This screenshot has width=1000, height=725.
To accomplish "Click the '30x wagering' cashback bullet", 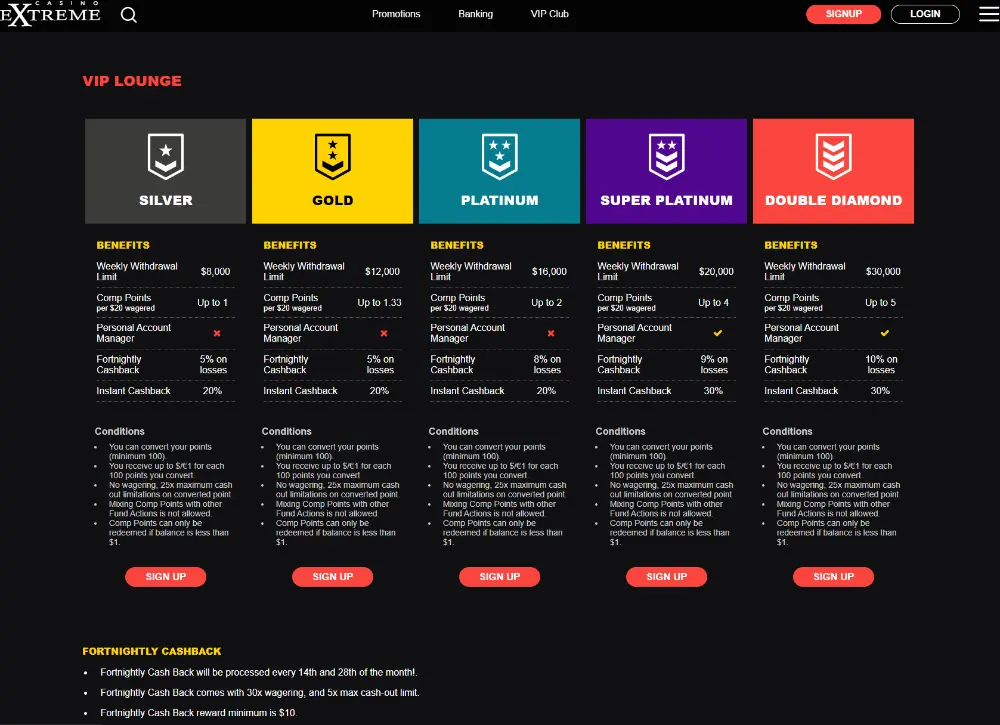I will (x=260, y=693).
